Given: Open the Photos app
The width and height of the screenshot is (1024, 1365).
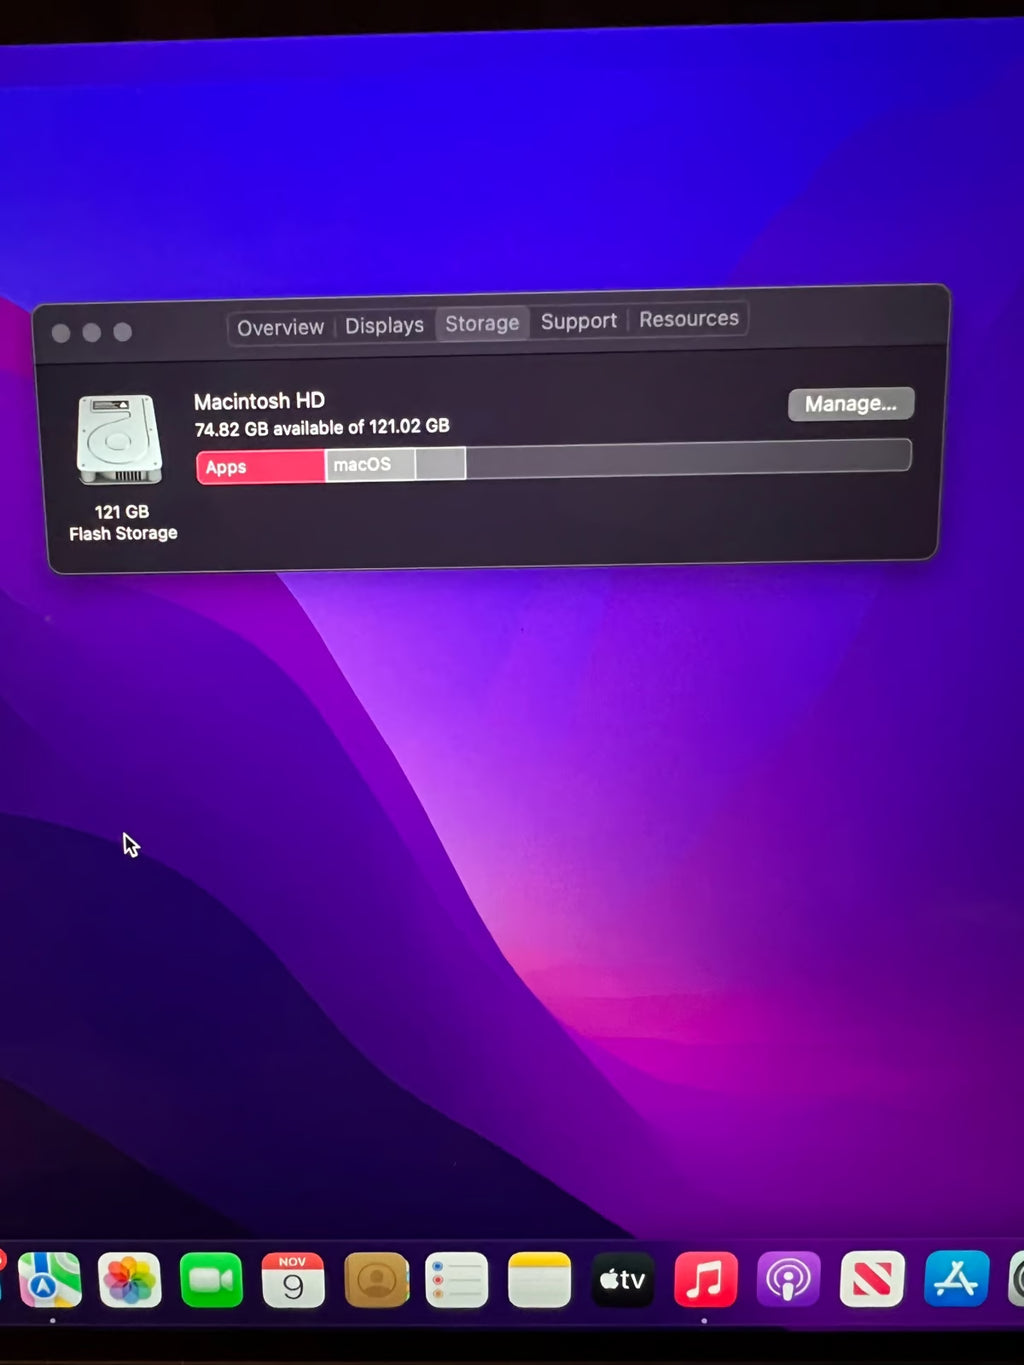Looking at the screenshot, I should (128, 1280).
